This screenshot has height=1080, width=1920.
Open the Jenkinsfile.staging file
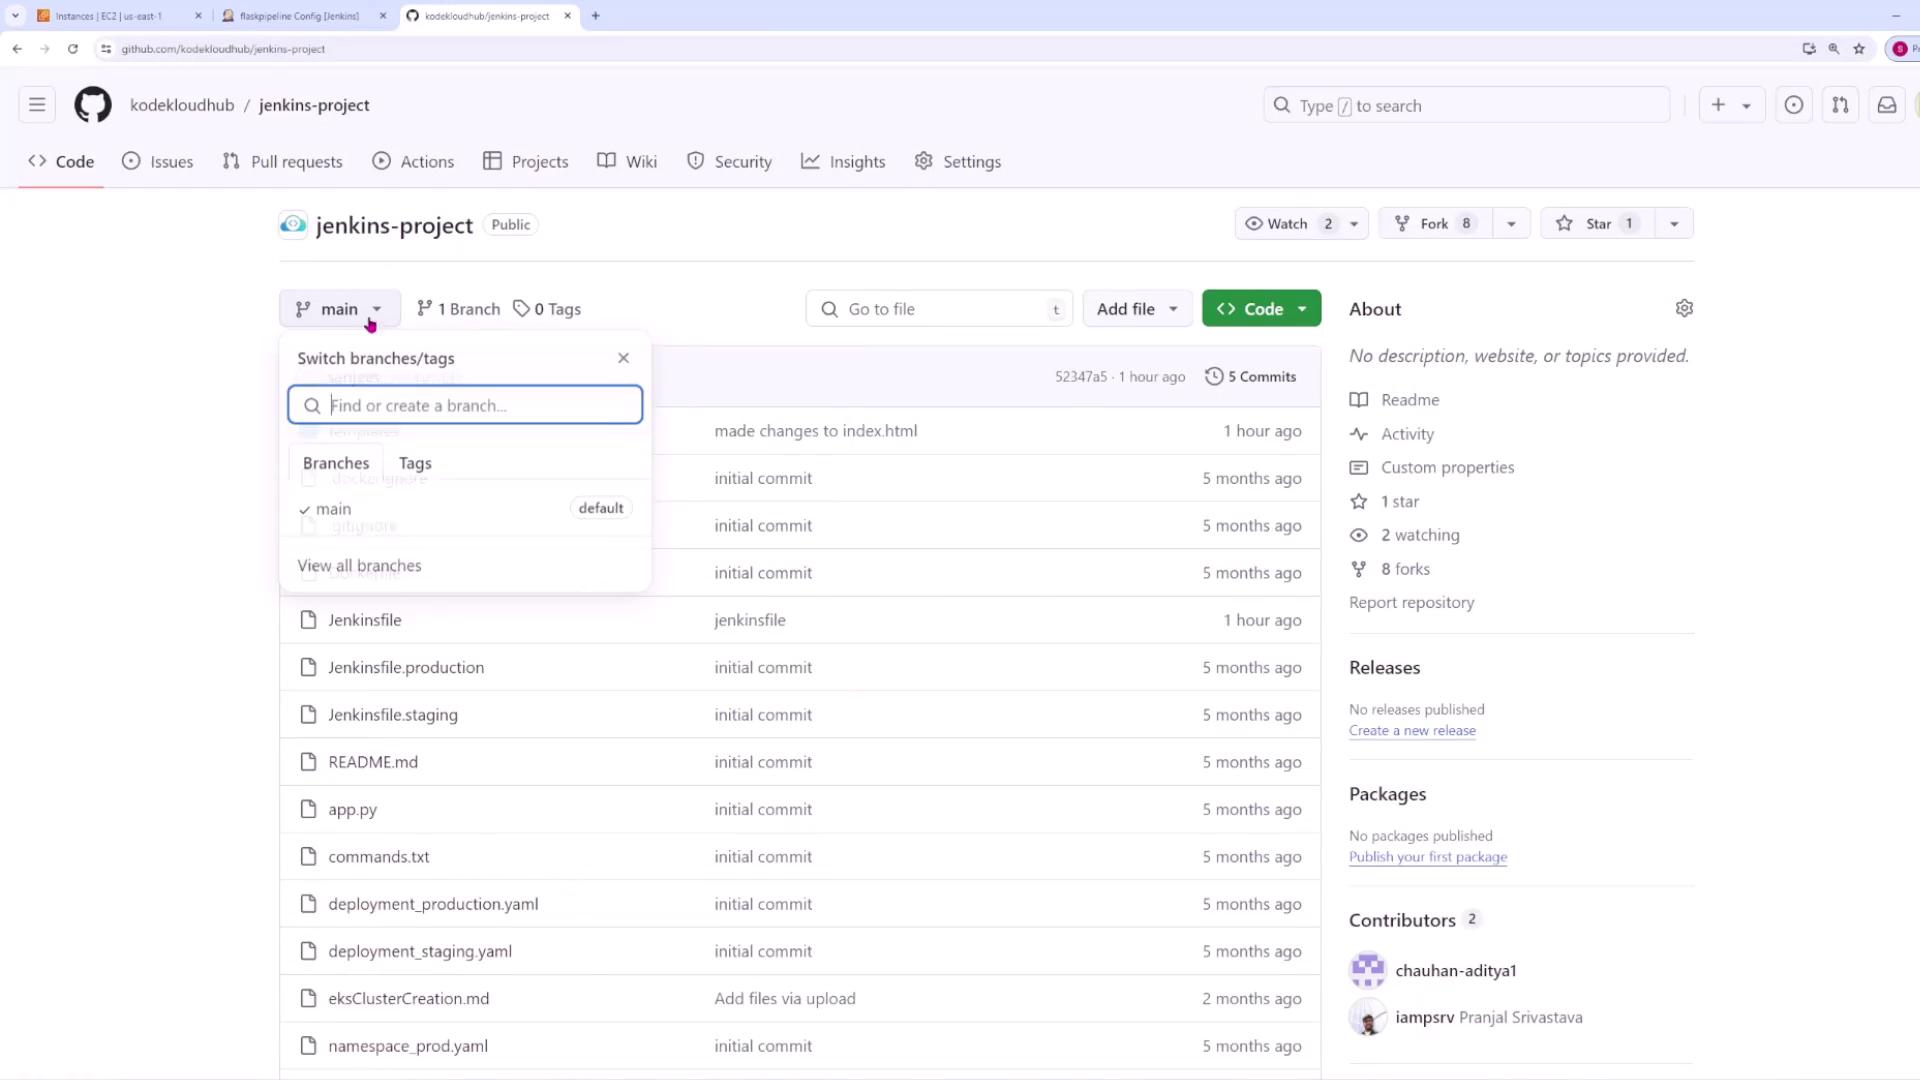(393, 715)
